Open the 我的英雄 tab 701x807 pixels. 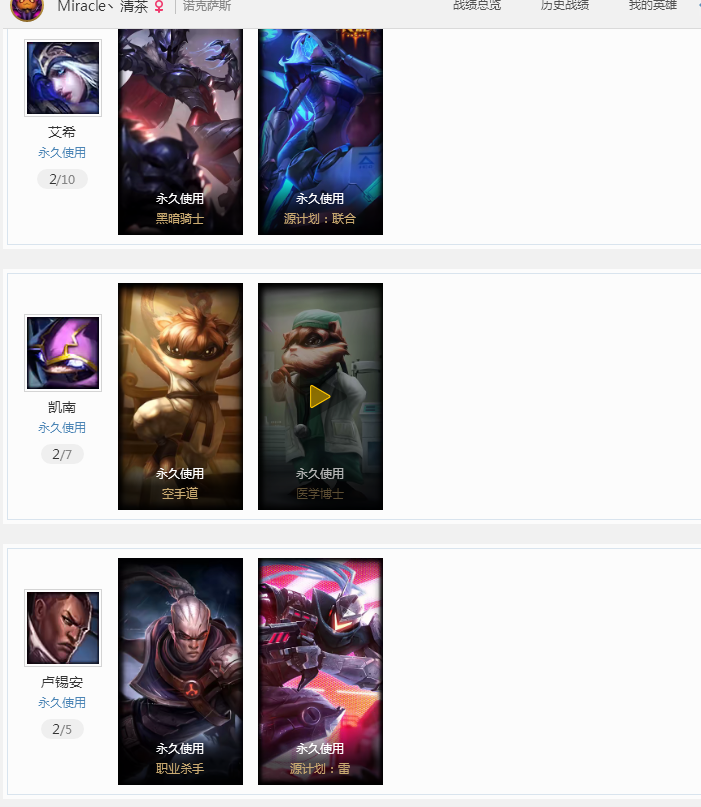tap(652, 6)
